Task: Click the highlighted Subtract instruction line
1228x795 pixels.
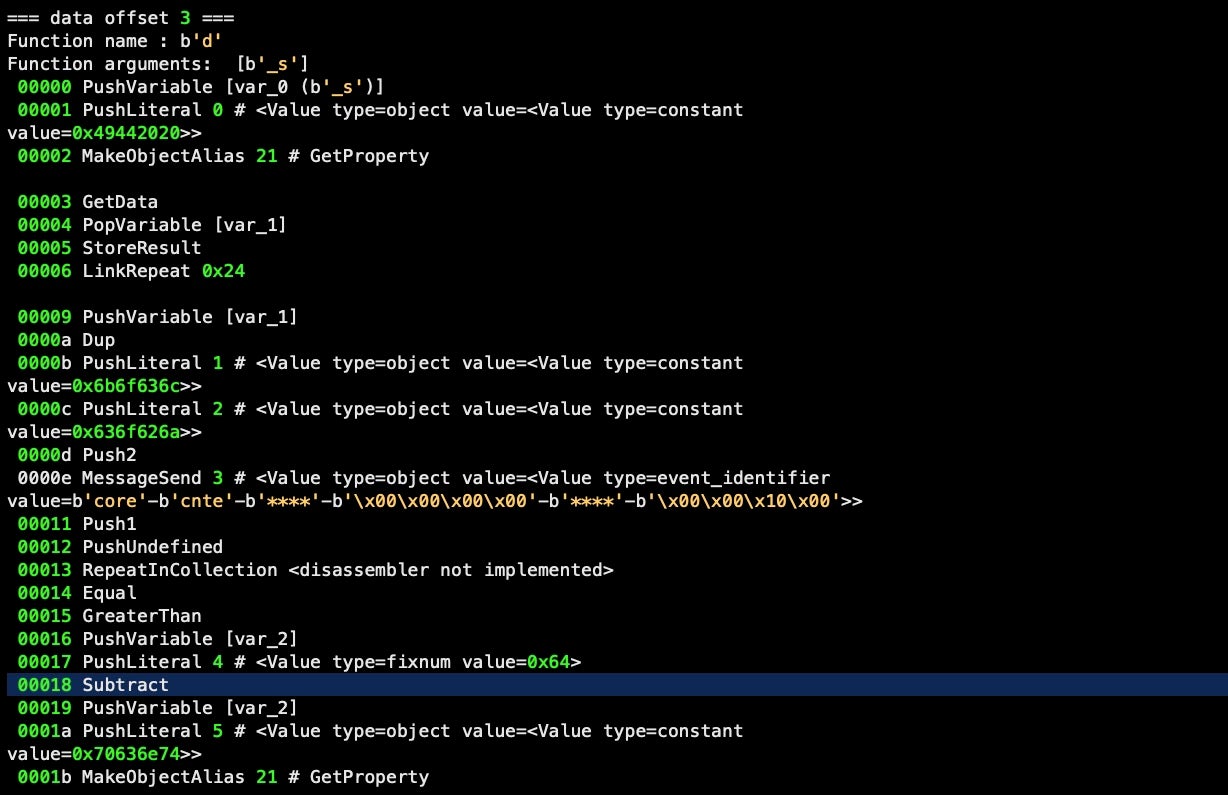Action: (x=125, y=685)
